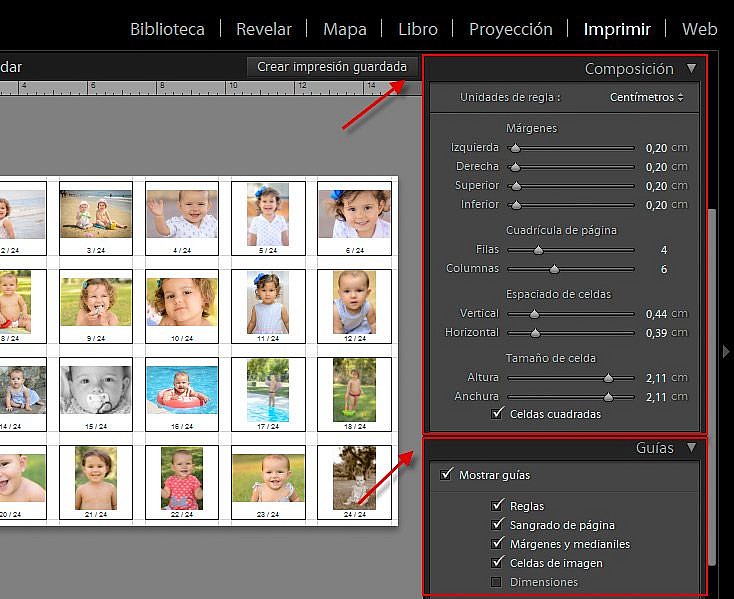Click the Filas slider handle
Image resolution: width=734 pixels, height=599 pixels.
(538, 250)
